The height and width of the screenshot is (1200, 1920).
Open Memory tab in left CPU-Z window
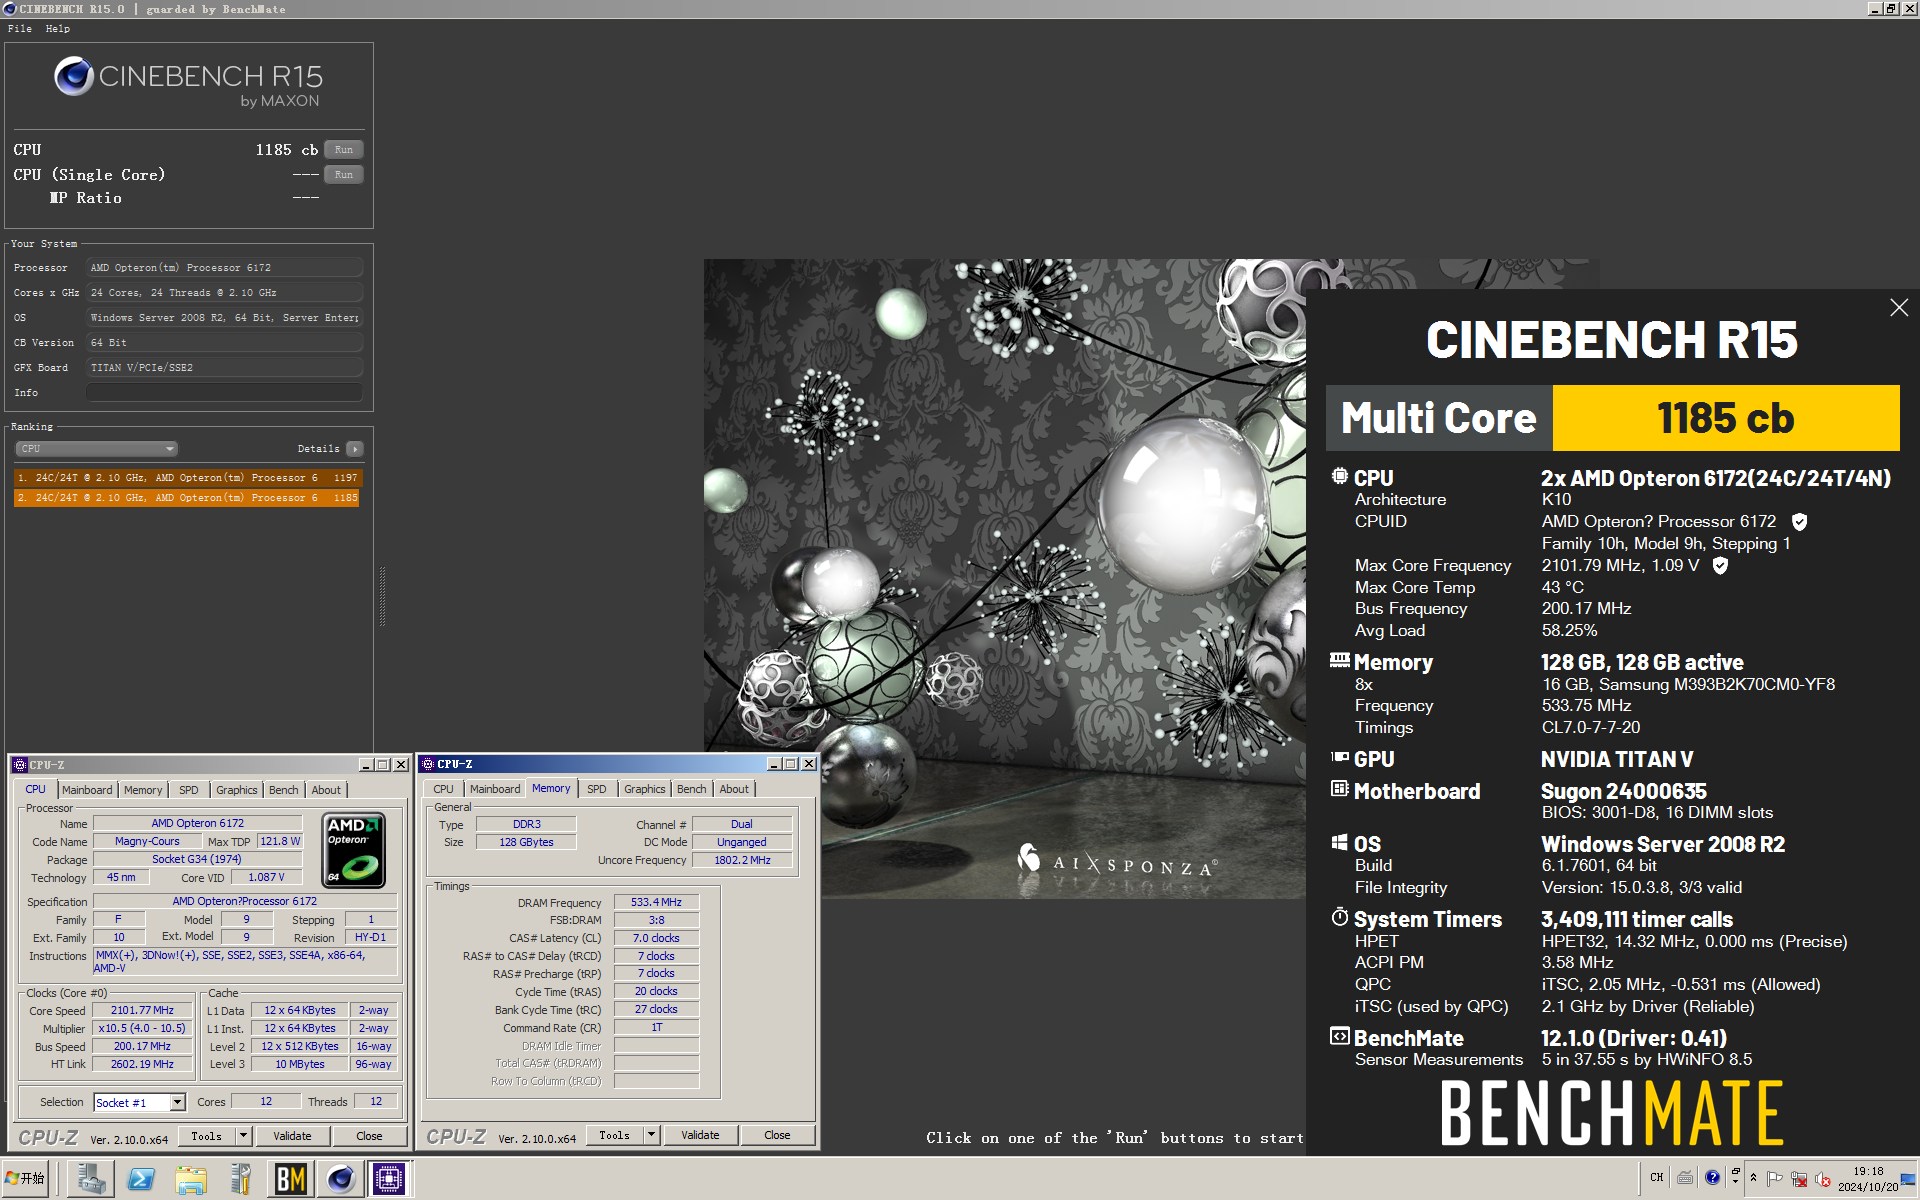pos(143,790)
